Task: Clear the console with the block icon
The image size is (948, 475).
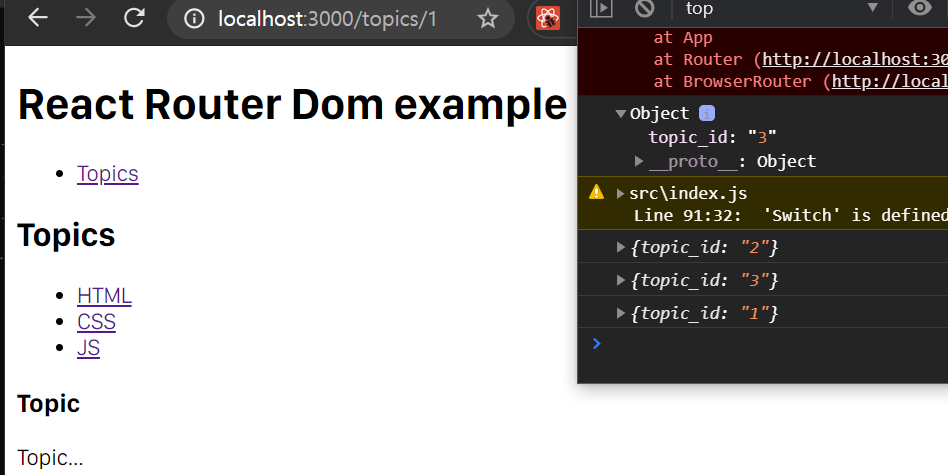Action: [x=645, y=8]
